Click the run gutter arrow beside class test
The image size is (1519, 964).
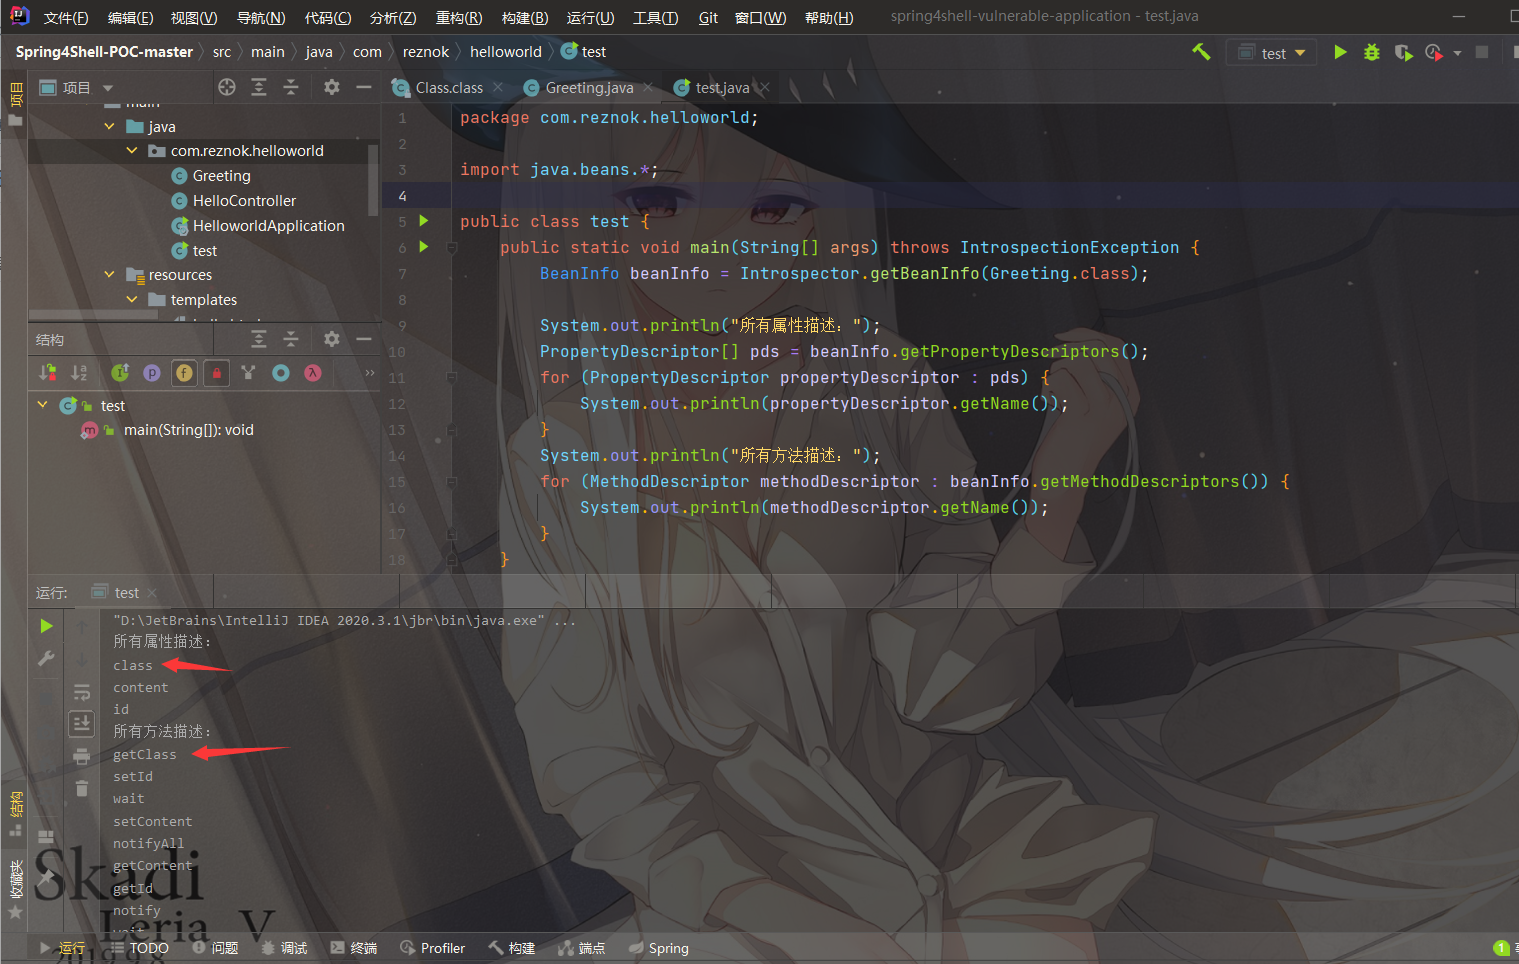click(x=423, y=221)
